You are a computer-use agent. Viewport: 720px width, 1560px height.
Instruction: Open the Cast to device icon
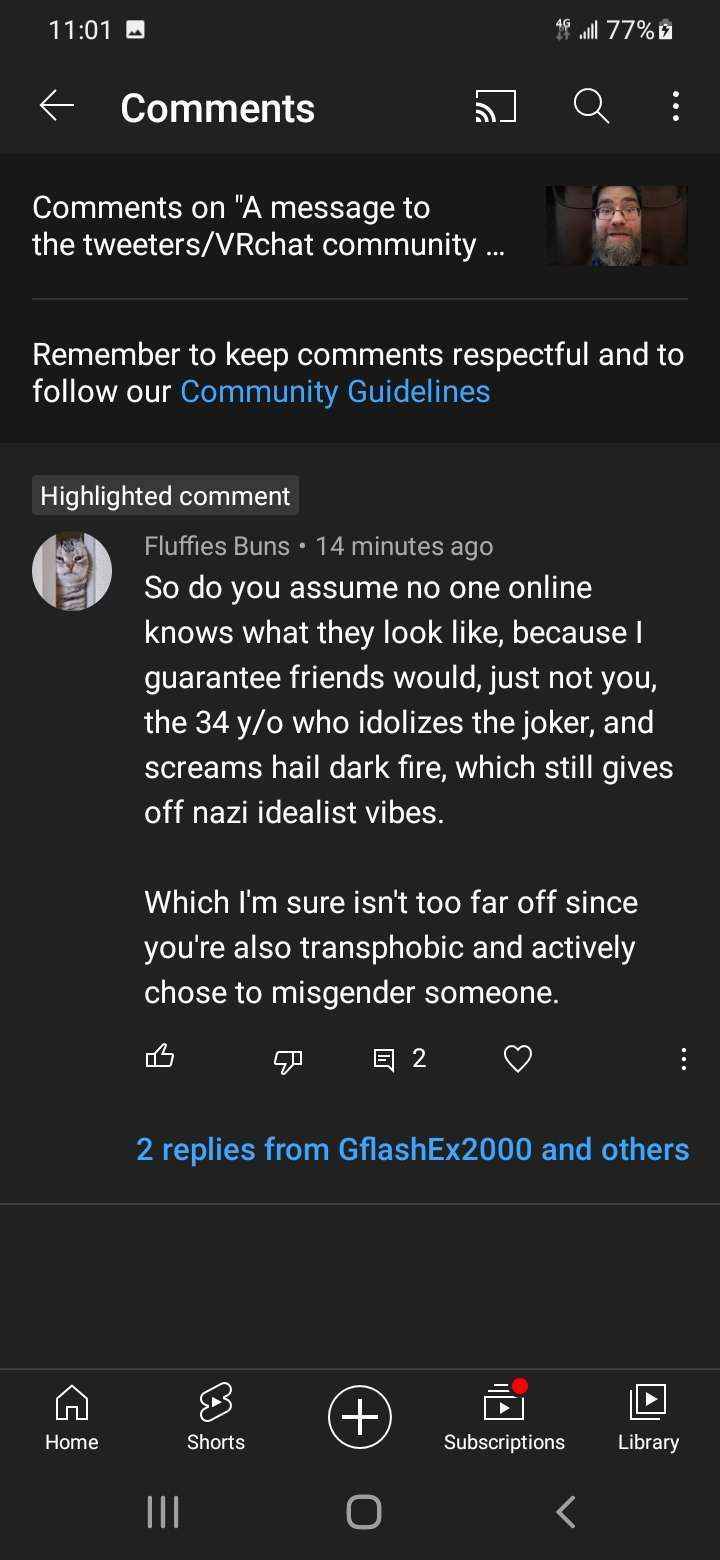[495, 106]
